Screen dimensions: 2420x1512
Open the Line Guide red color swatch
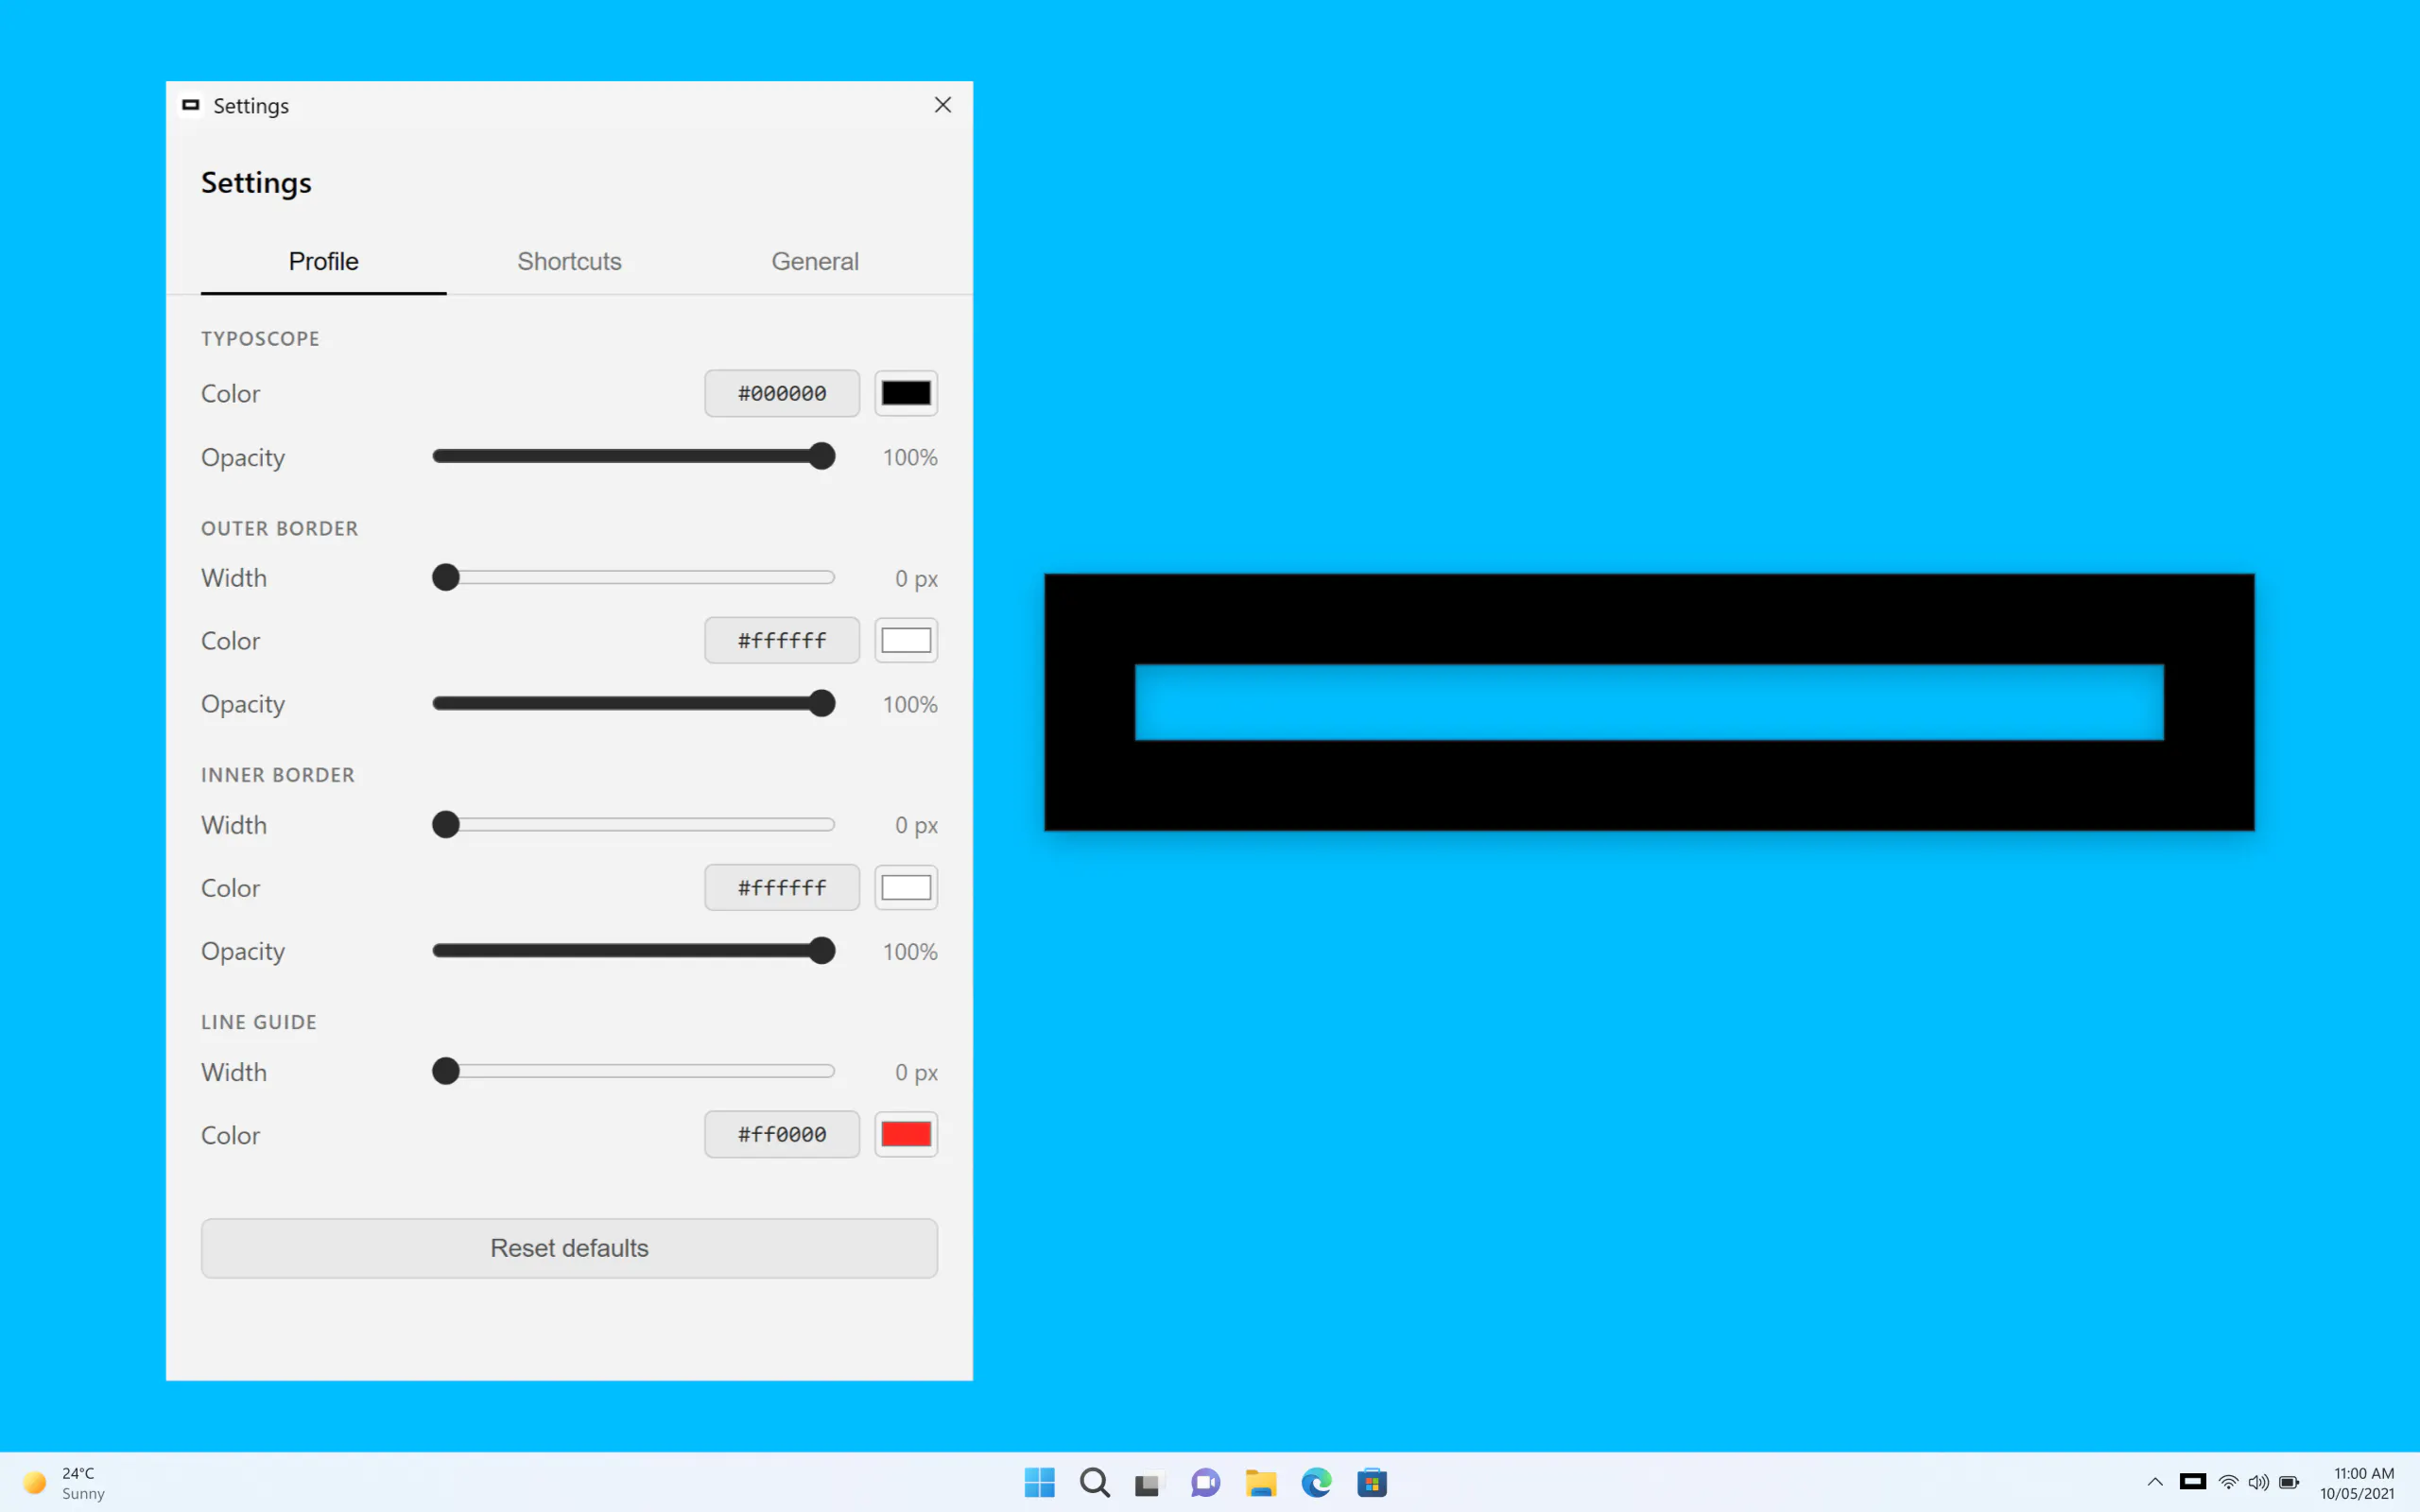pos(906,1134)
